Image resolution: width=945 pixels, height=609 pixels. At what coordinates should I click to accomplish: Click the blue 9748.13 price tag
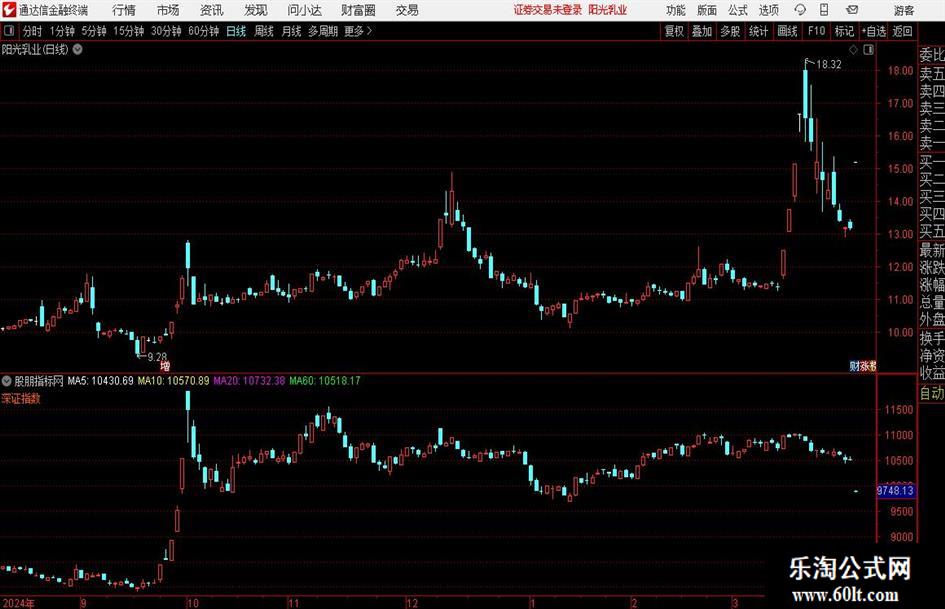[x=895, y=490]
